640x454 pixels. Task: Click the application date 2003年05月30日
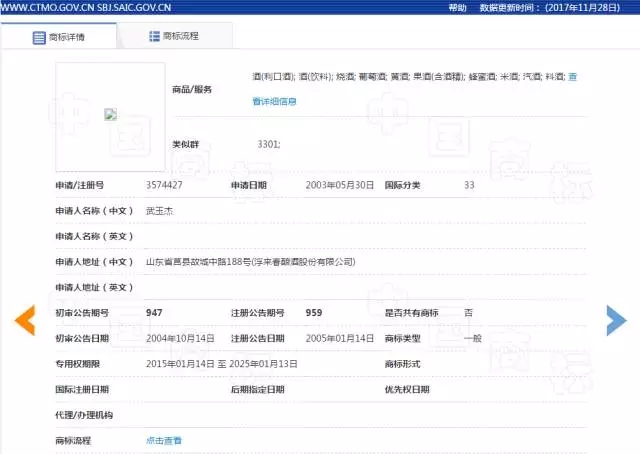(x=339, y=185)
